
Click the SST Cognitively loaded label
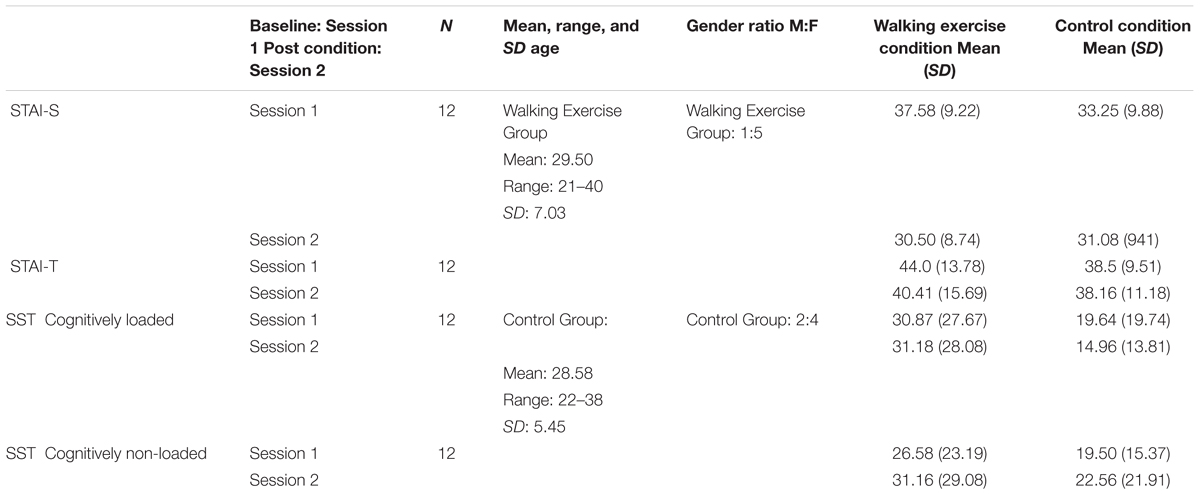92,321
